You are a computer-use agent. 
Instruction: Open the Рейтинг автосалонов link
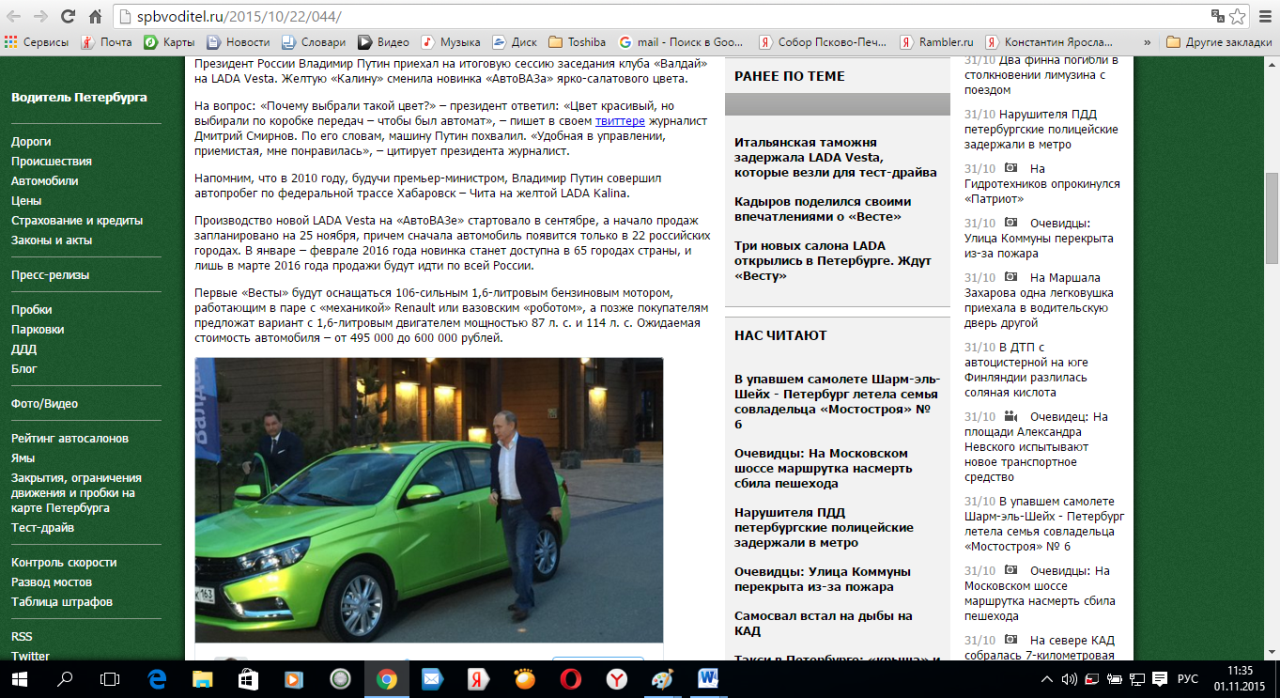pos(70,438)
